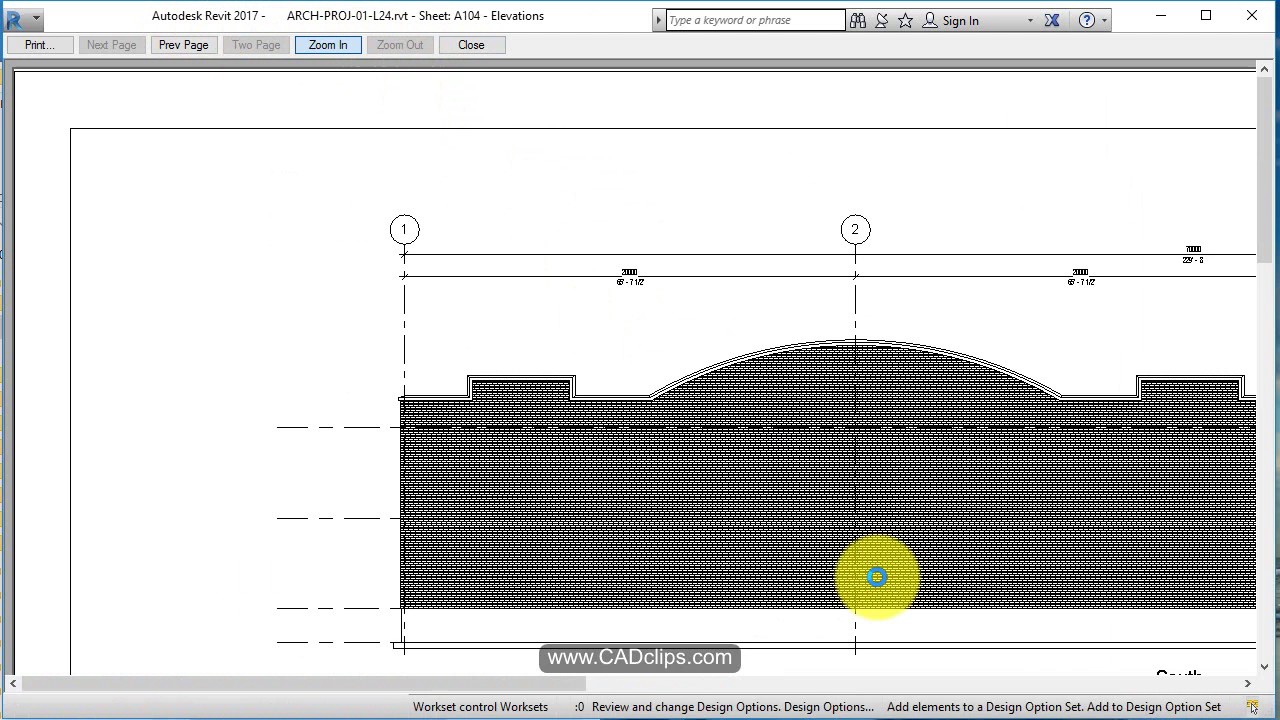Screen dimensions: 1280x720
Task: Select the search binoculars icon
Action: [857, 20]
